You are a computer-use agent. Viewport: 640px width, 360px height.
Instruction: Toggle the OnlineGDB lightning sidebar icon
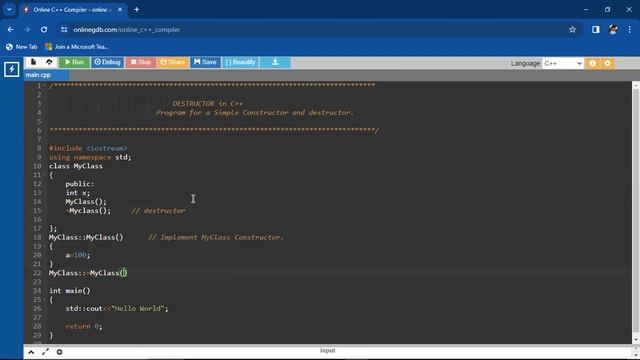click(x=11, y=69)
